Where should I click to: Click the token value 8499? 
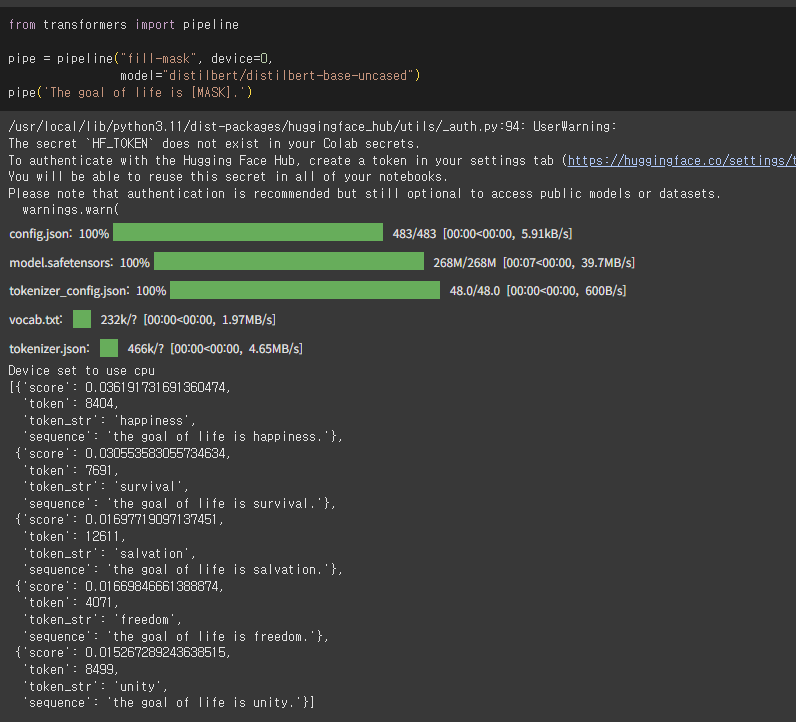(101, 669)
